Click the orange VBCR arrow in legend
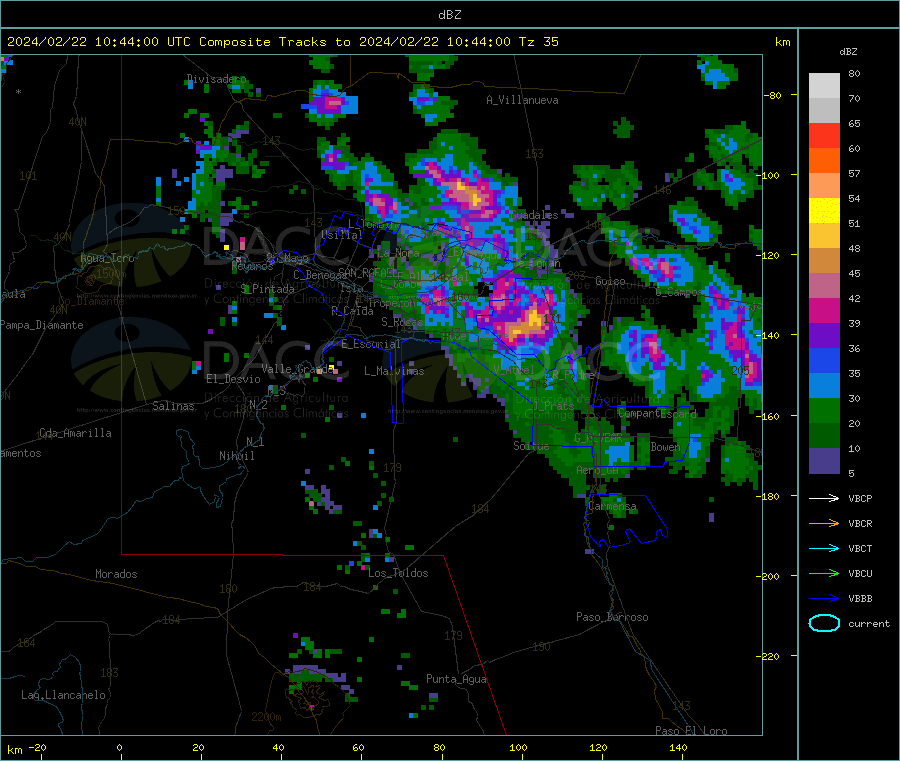The image size is (900, 761). point(824,523)
